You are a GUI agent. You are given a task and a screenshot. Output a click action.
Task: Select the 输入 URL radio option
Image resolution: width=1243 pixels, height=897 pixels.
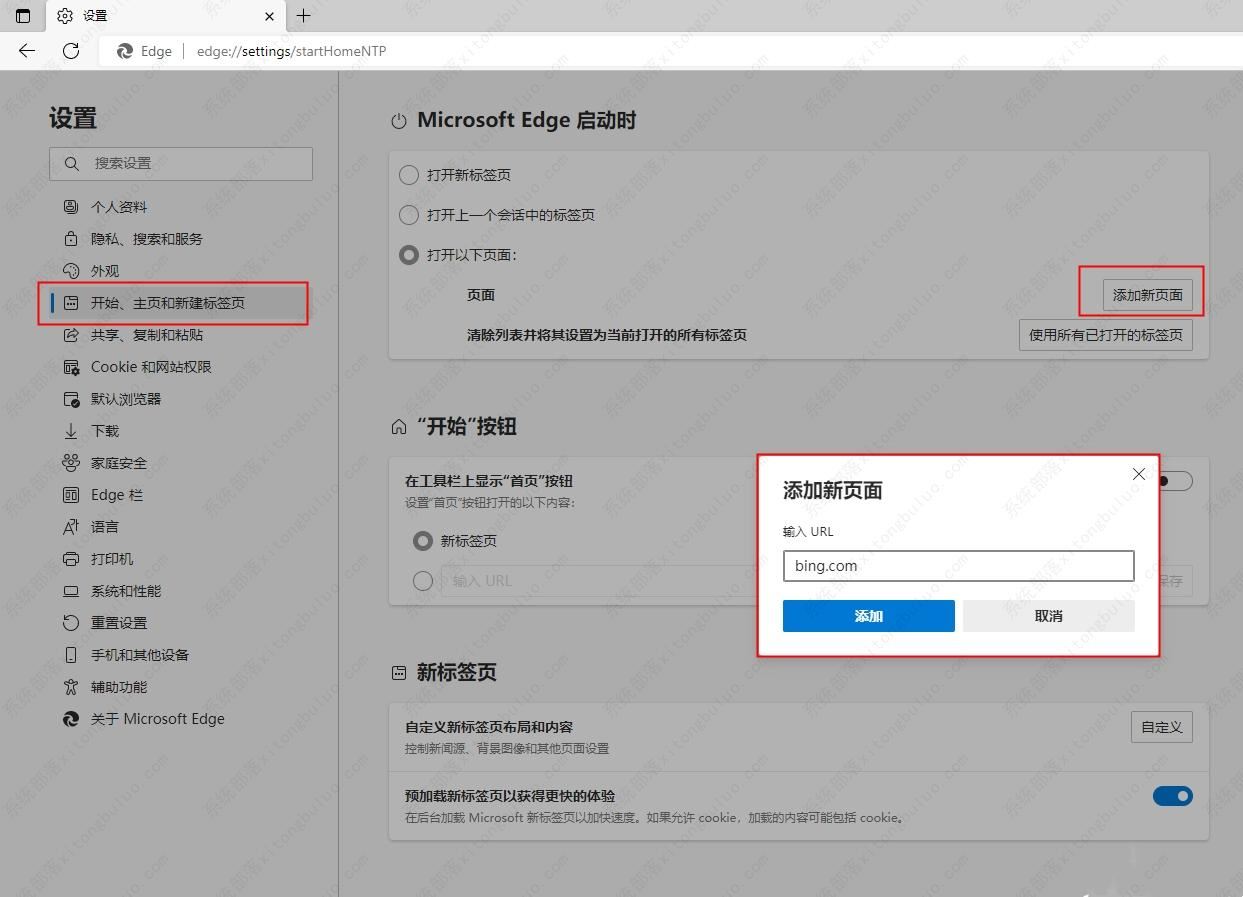(x=423, y=581)
